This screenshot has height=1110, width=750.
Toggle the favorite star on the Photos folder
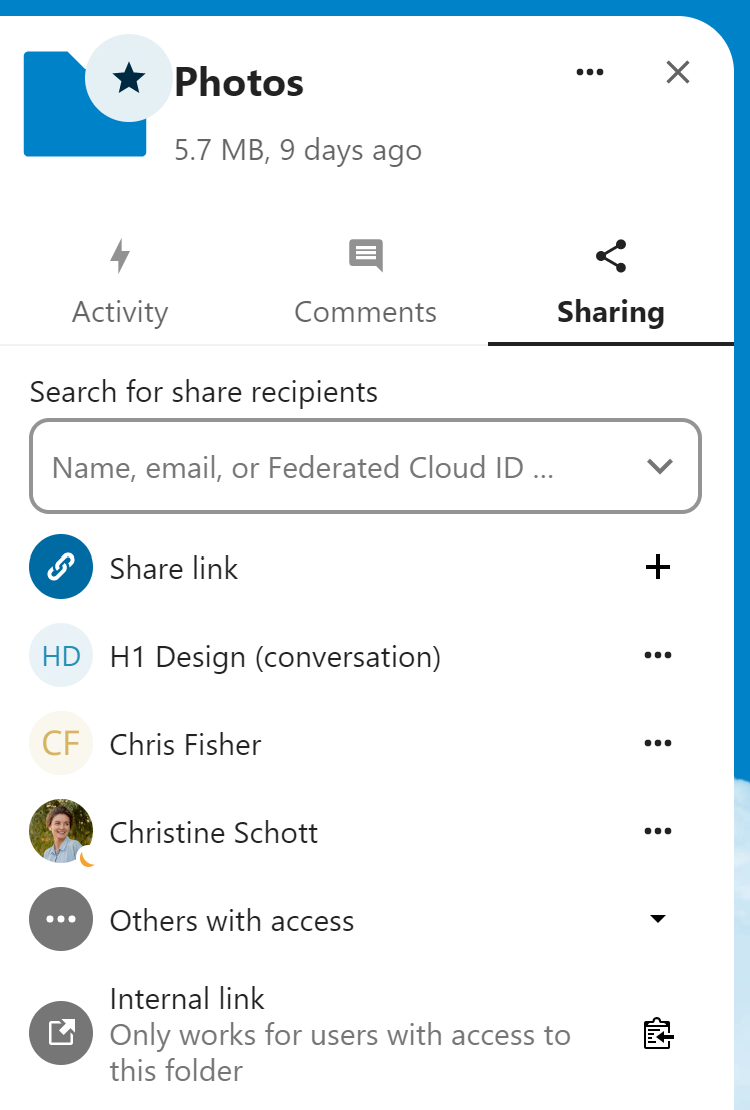click(x=129, y=77)
